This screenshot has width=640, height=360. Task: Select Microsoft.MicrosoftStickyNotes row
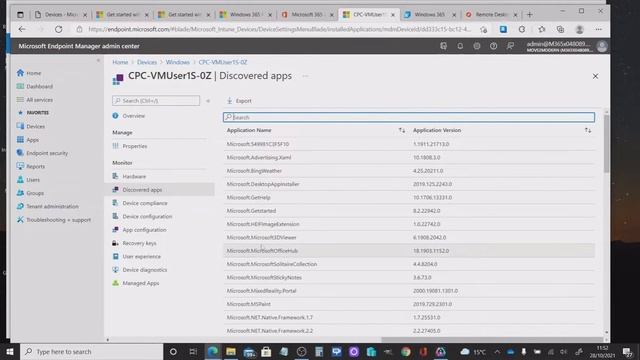coord(409,278)
